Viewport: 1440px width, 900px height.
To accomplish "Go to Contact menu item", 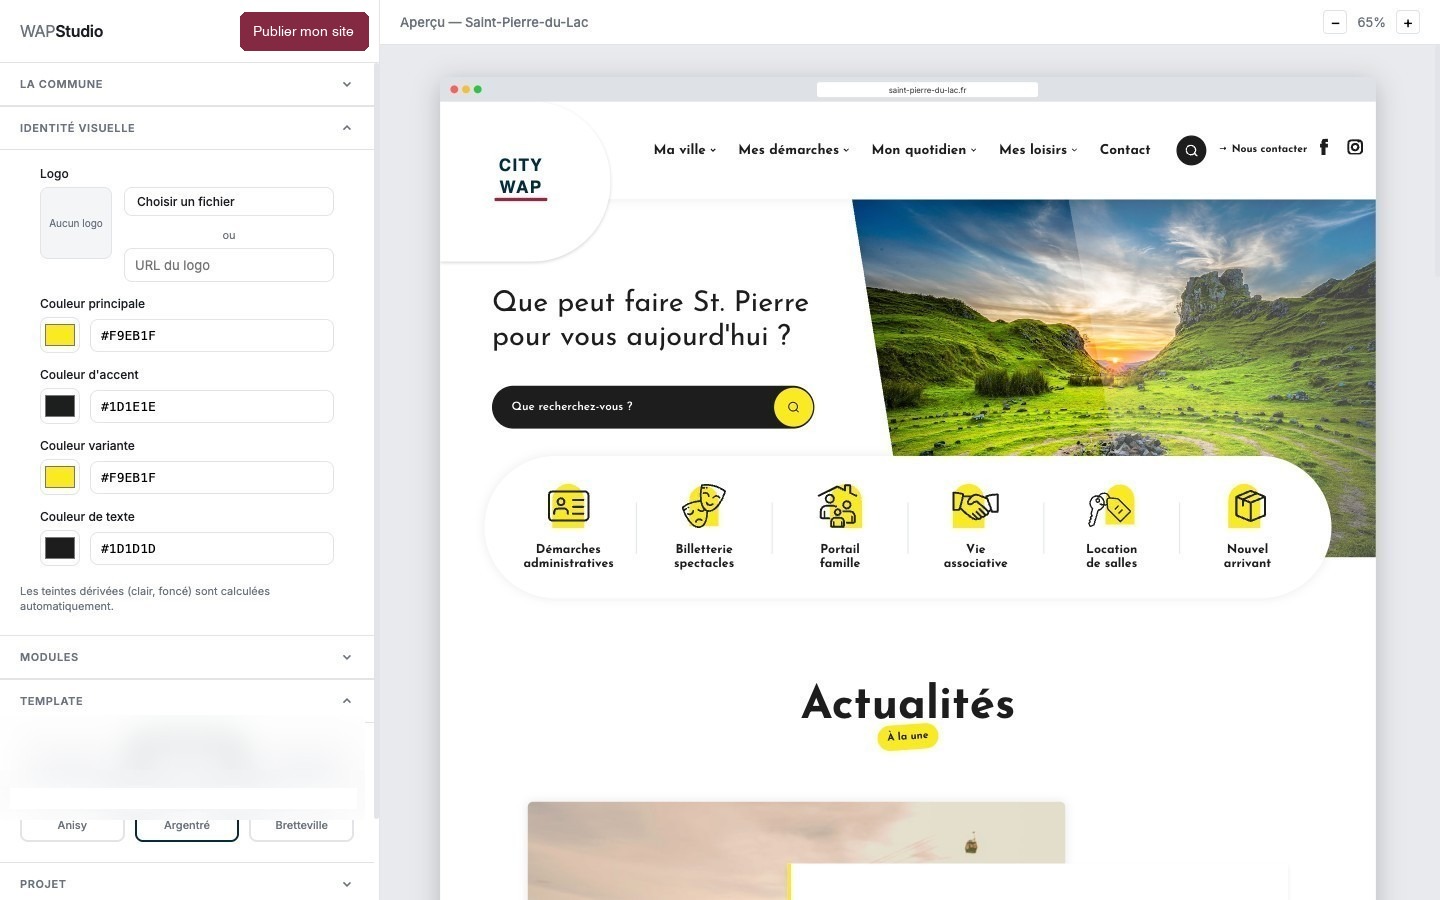I will tap(1125, 150).
